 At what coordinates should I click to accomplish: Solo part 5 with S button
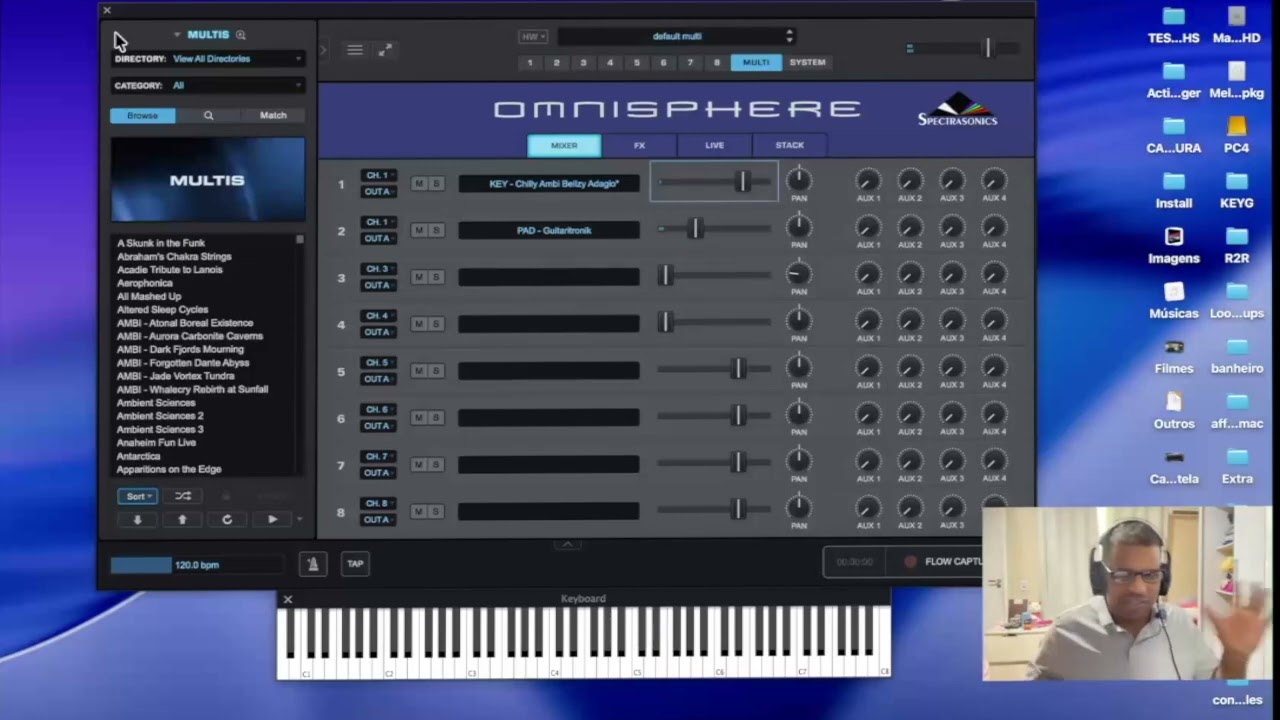[436, 371]
